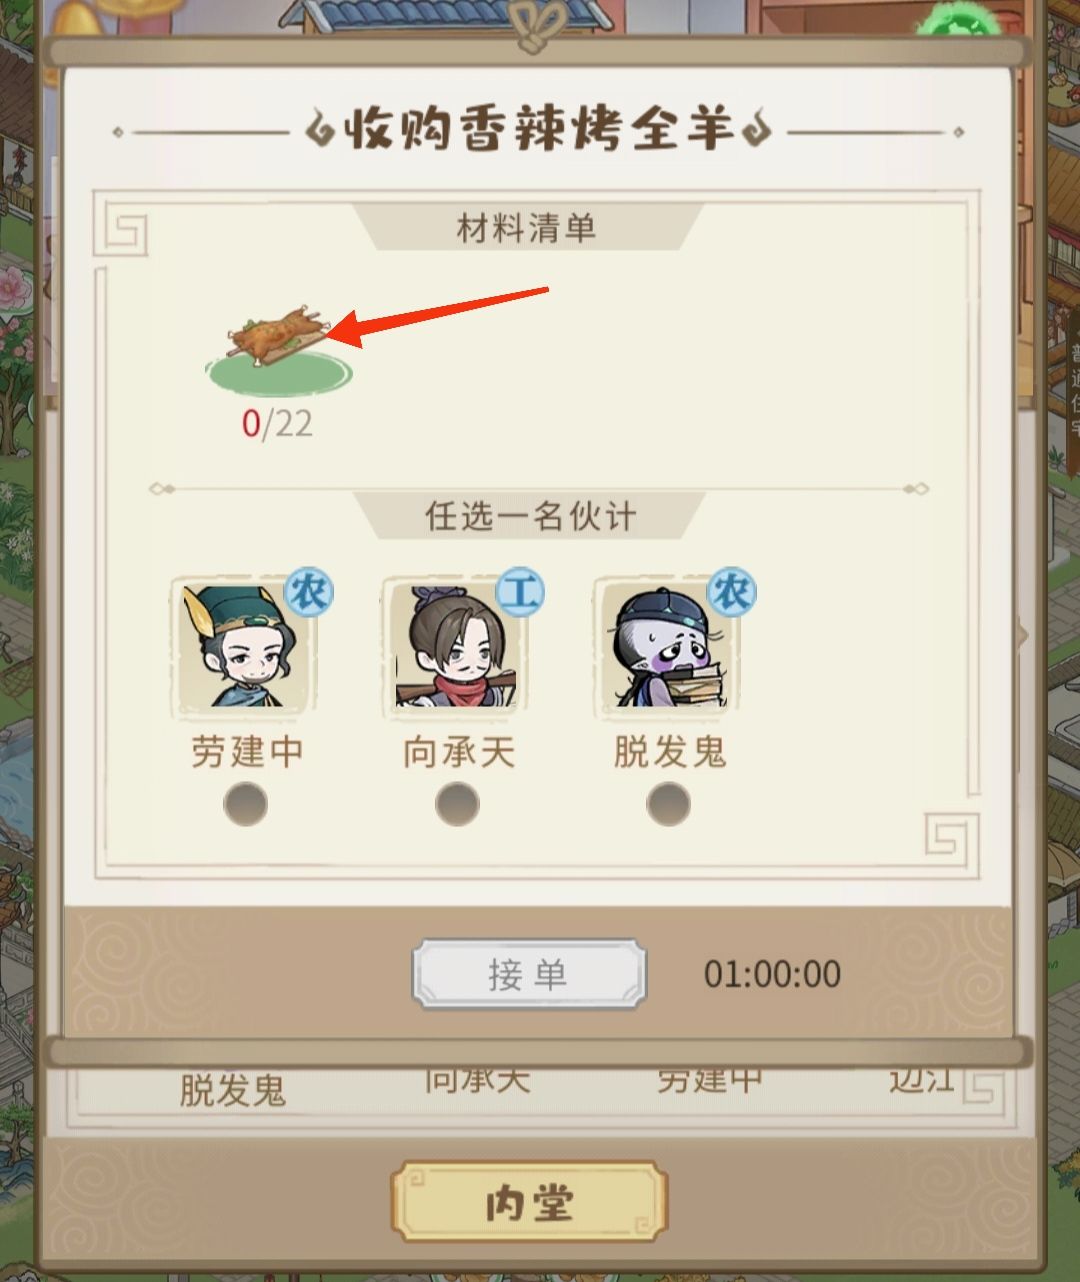
Task: Select 劳建中 portrait with green hat
Action: pos(243,645)
